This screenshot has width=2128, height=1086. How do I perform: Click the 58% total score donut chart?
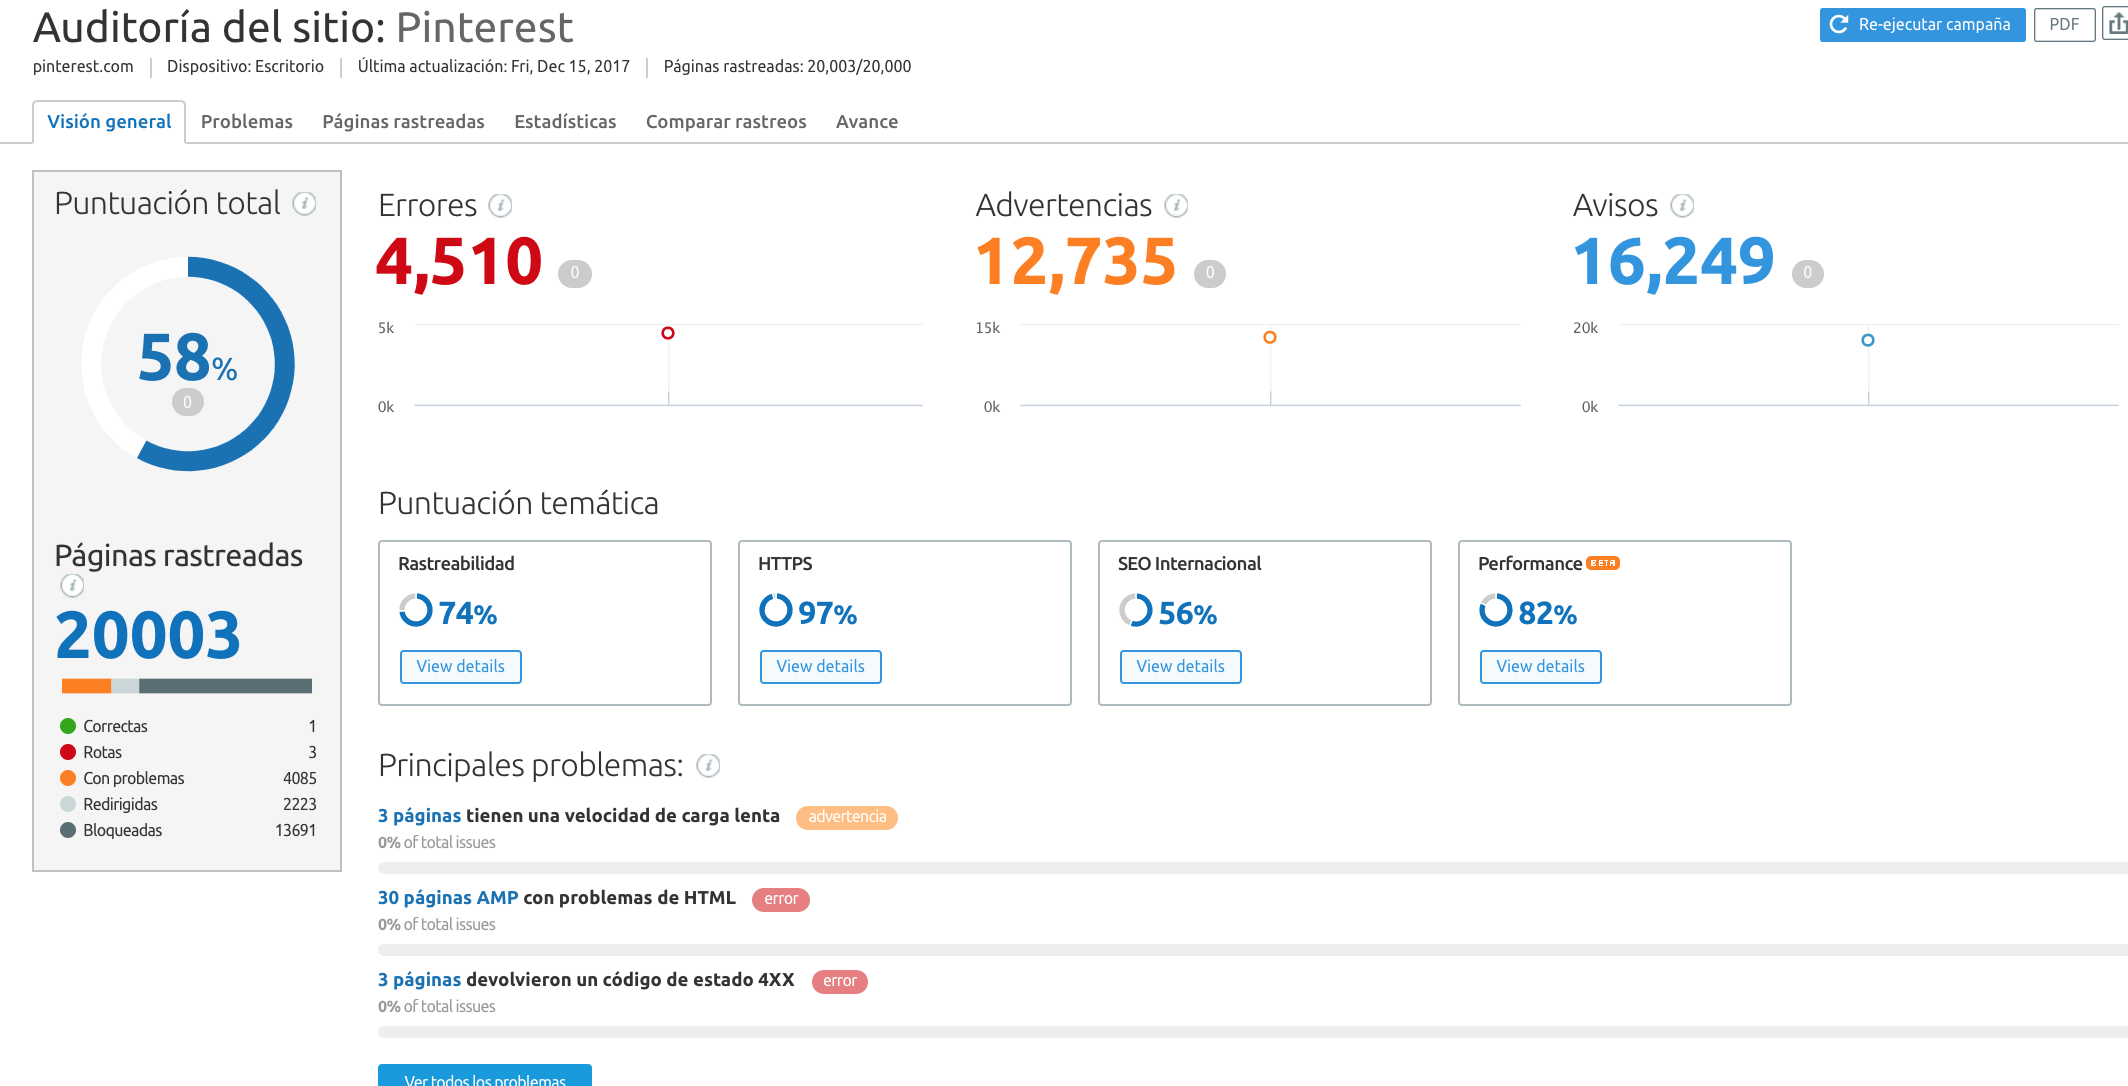click(x=188, y=364)
